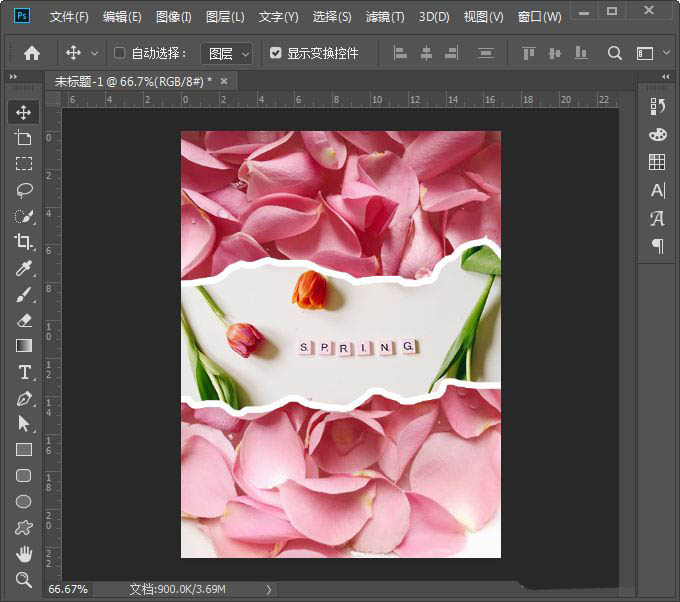Select the Lasso tool

point(23,190)
